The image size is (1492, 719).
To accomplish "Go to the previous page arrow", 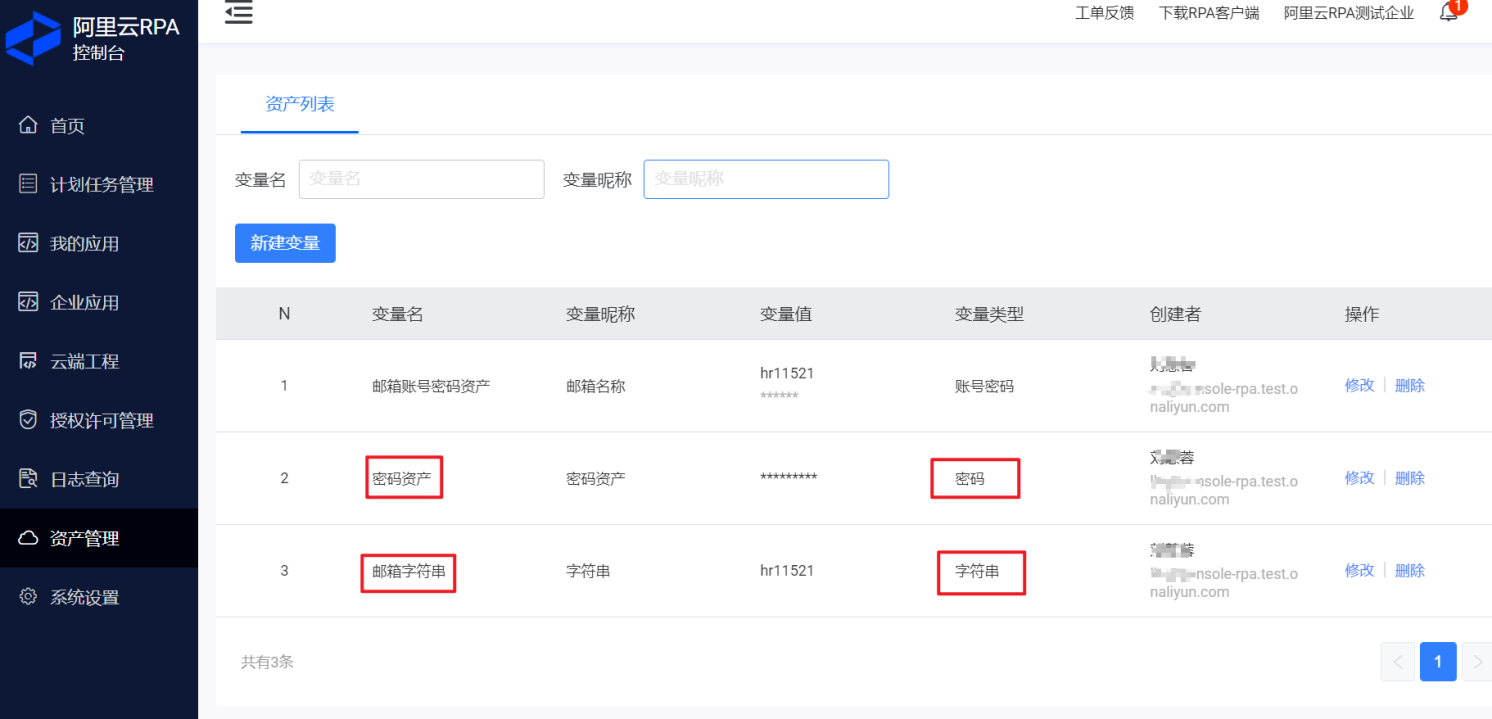I will pos(1398,662).
